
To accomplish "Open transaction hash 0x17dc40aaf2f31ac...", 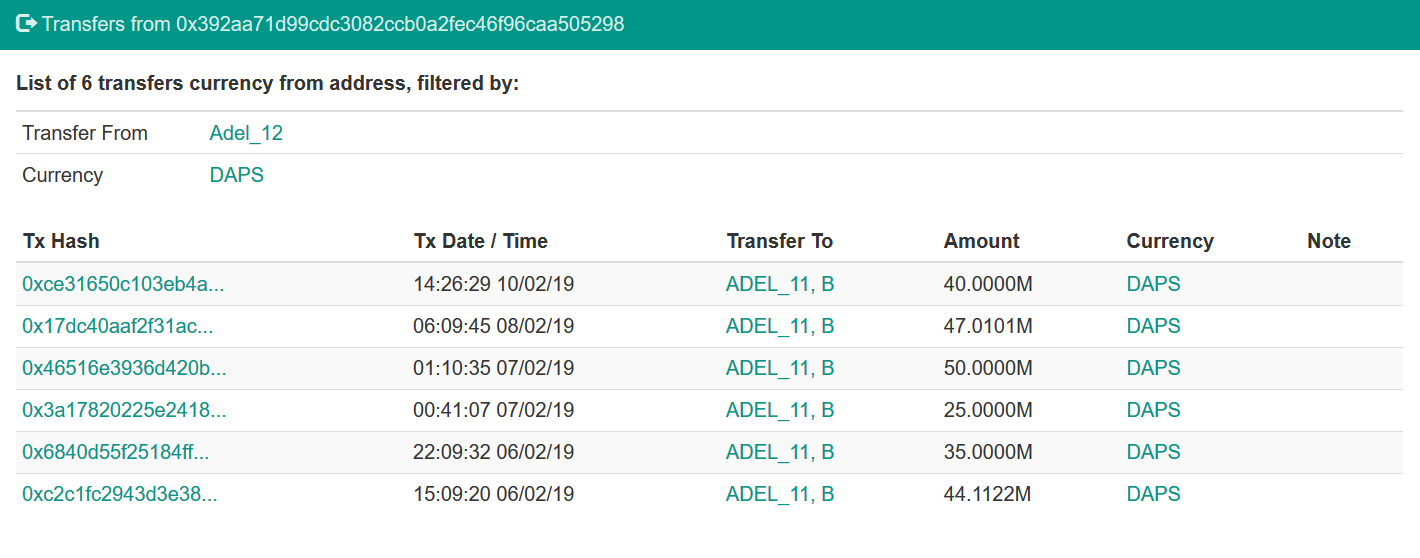I will [x=118, y=326].
